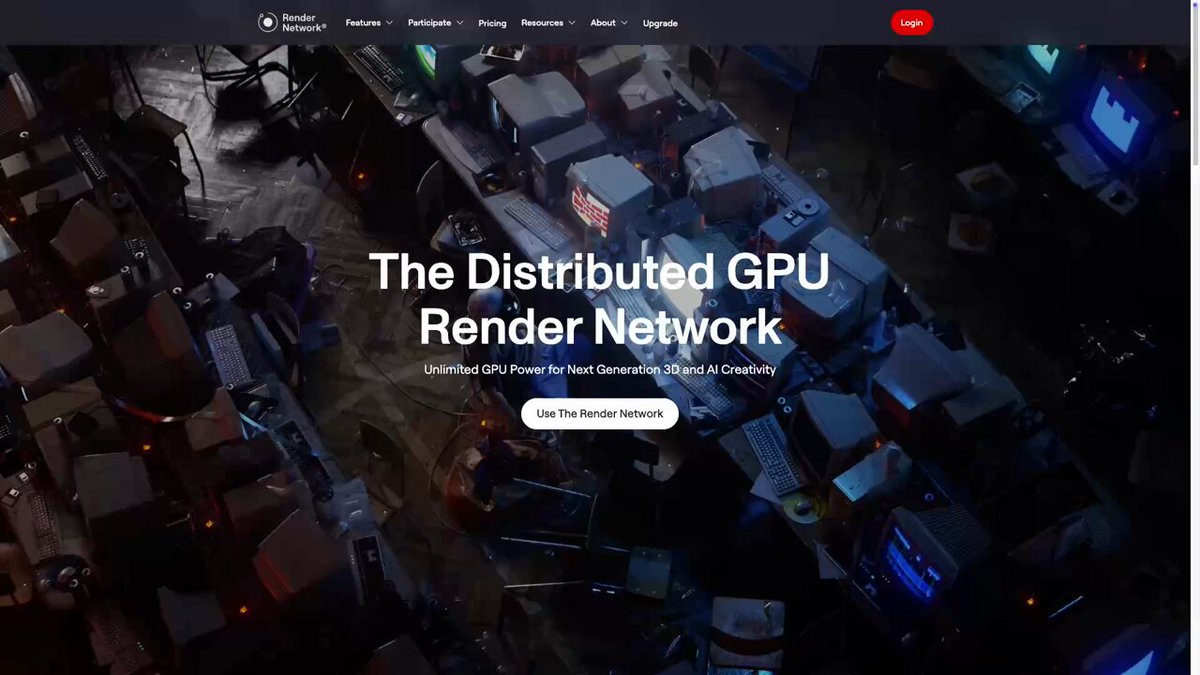Expand the About chevron arrow
The image size is (1200, 675).
[x=624, y=23]
